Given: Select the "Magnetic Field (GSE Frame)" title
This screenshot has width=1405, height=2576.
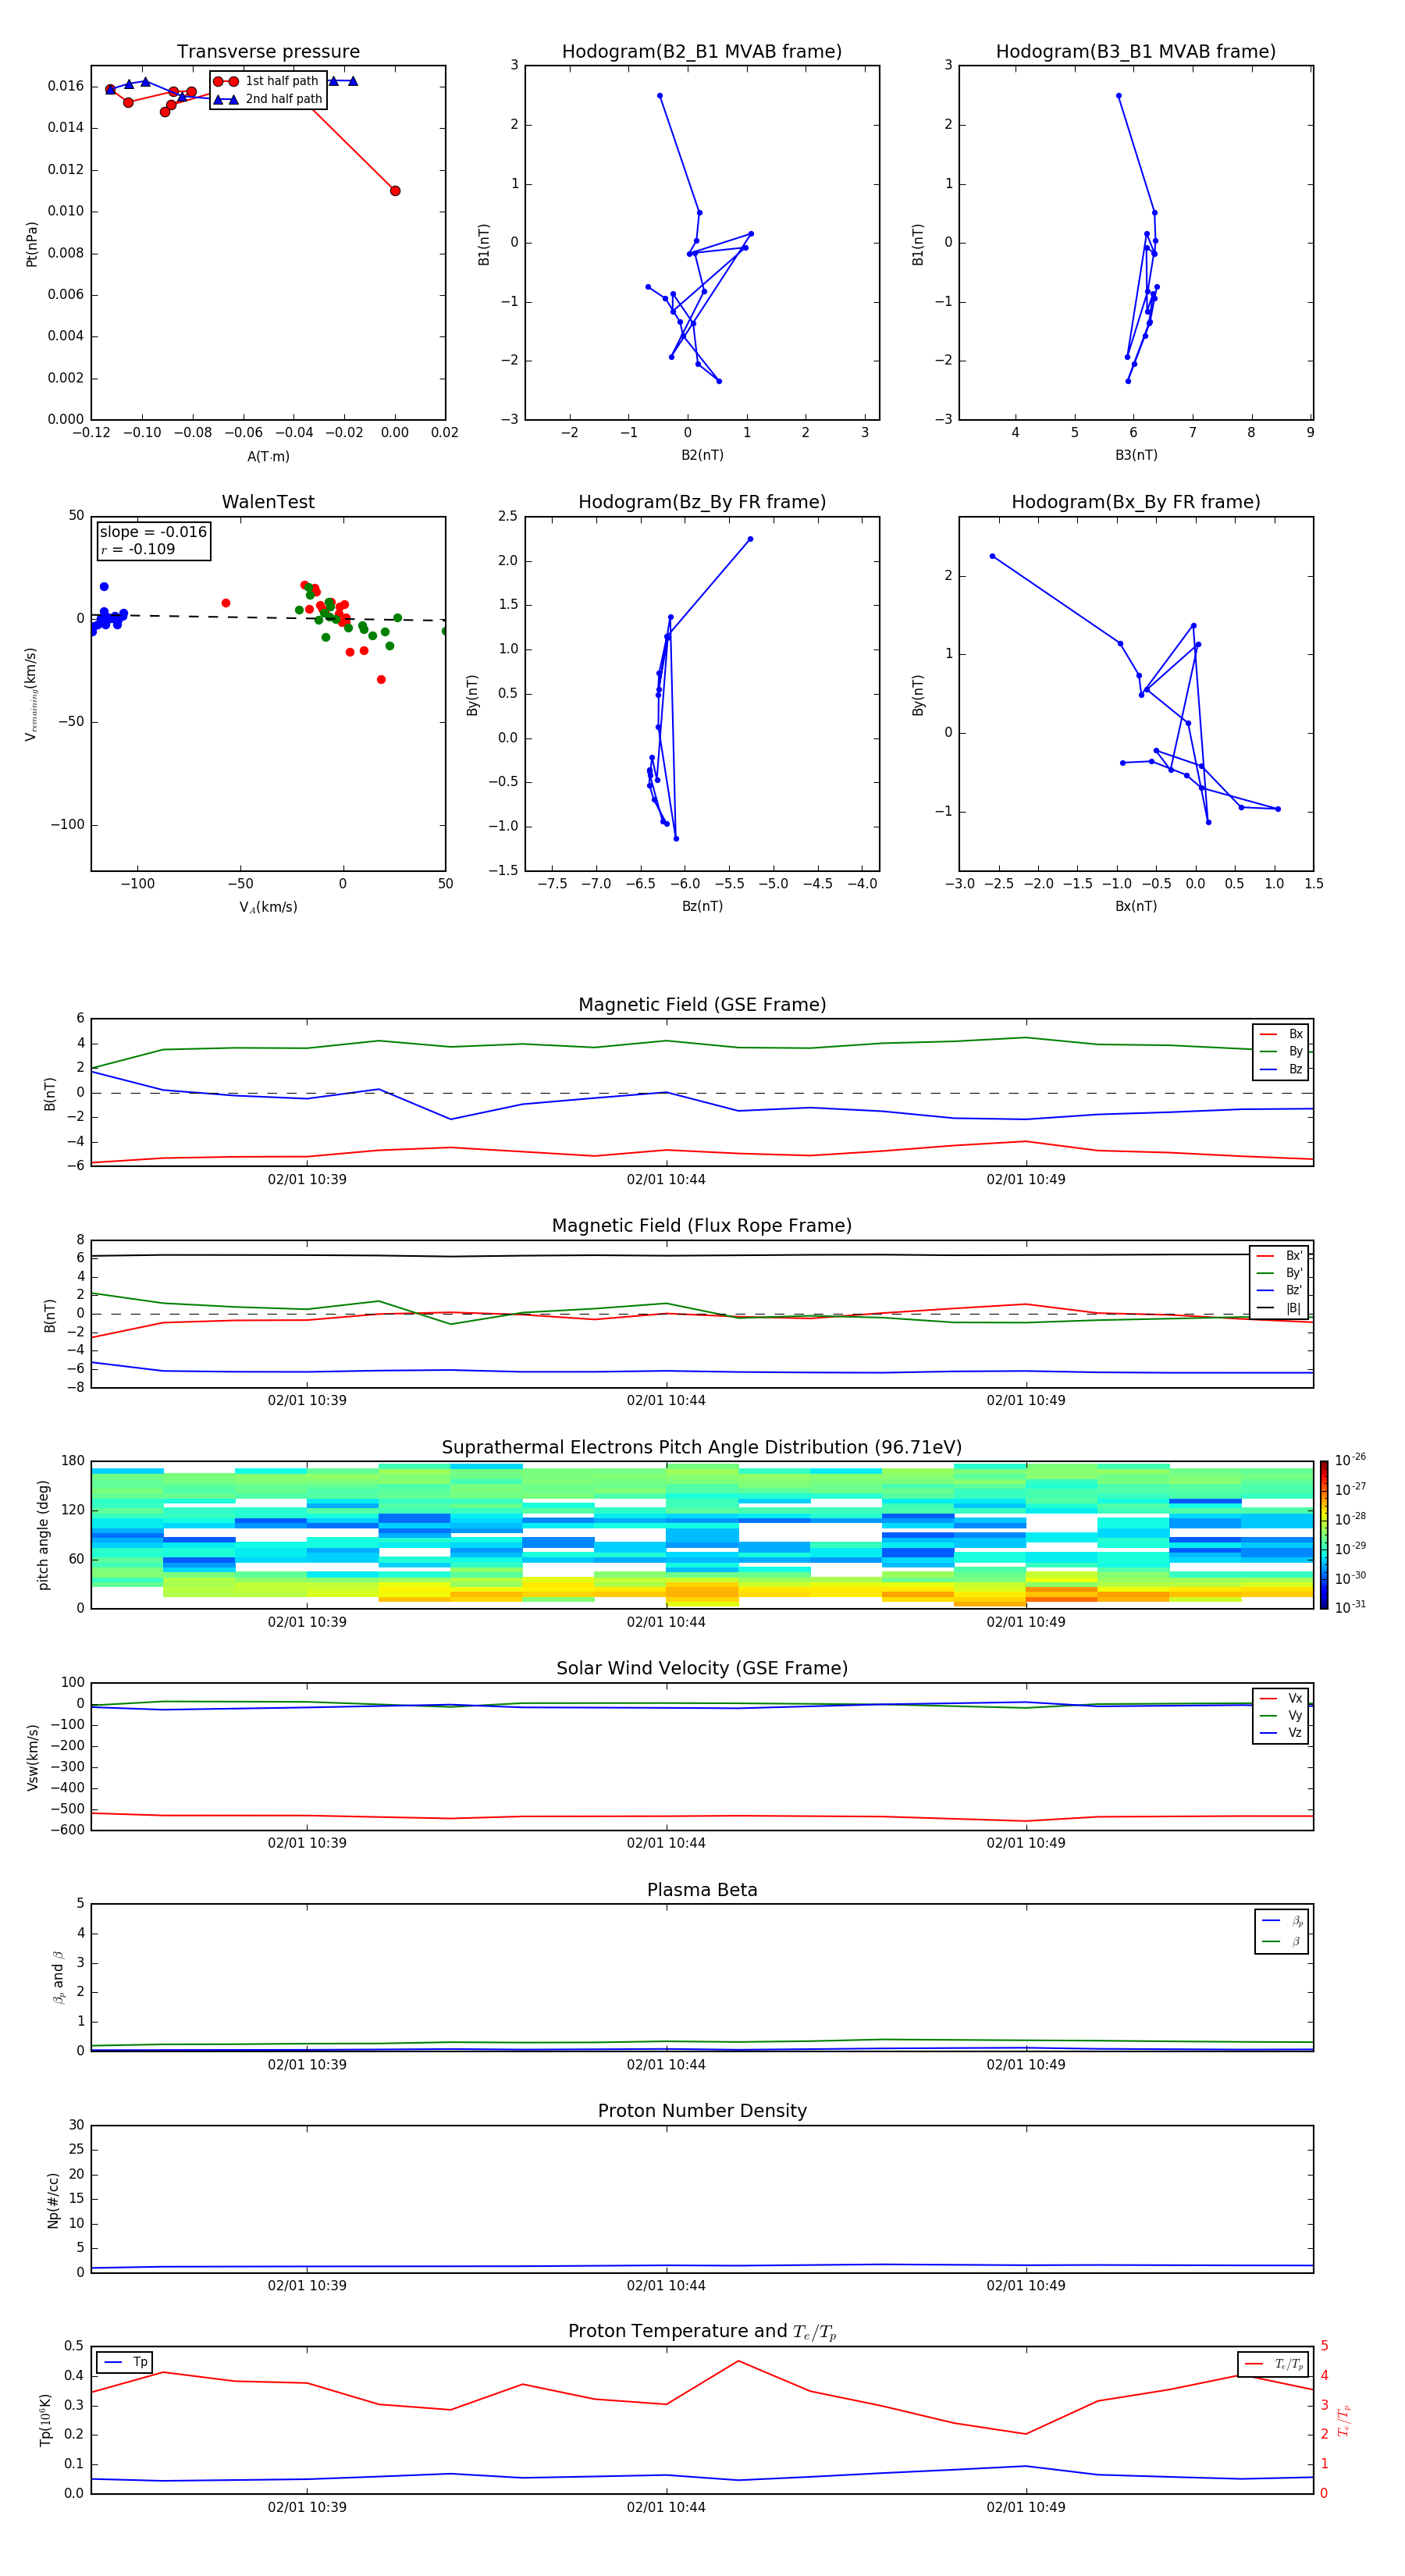Looking at the screenshot, I should pos(702,1005).
